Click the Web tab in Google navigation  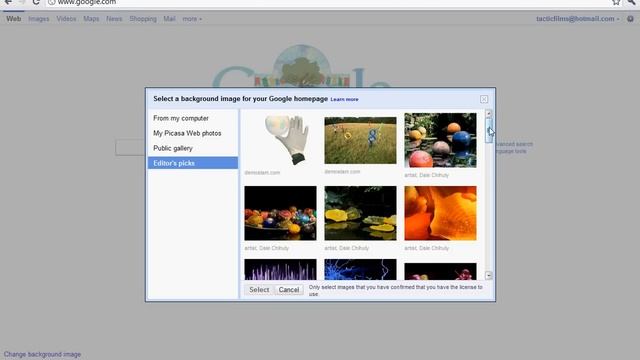point(13,19)
